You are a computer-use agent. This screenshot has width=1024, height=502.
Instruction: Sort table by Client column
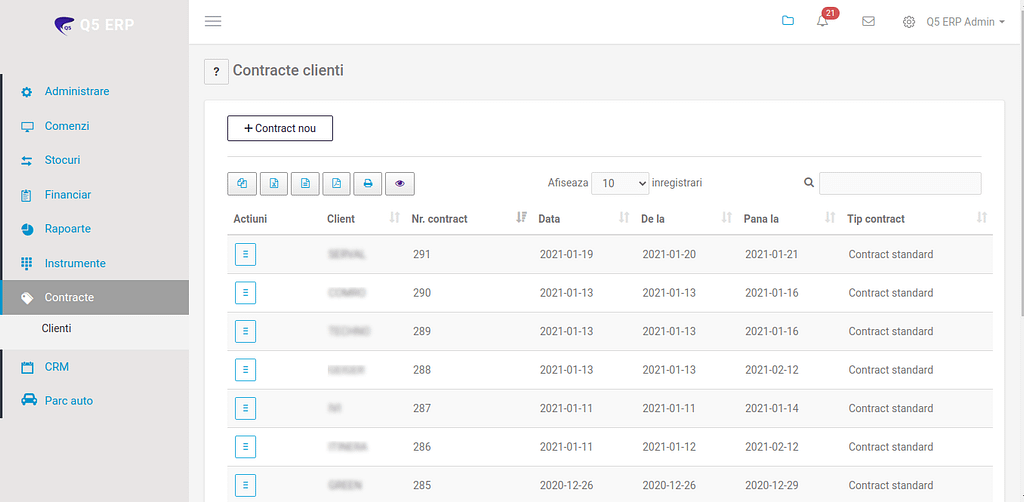click(363, 219)
